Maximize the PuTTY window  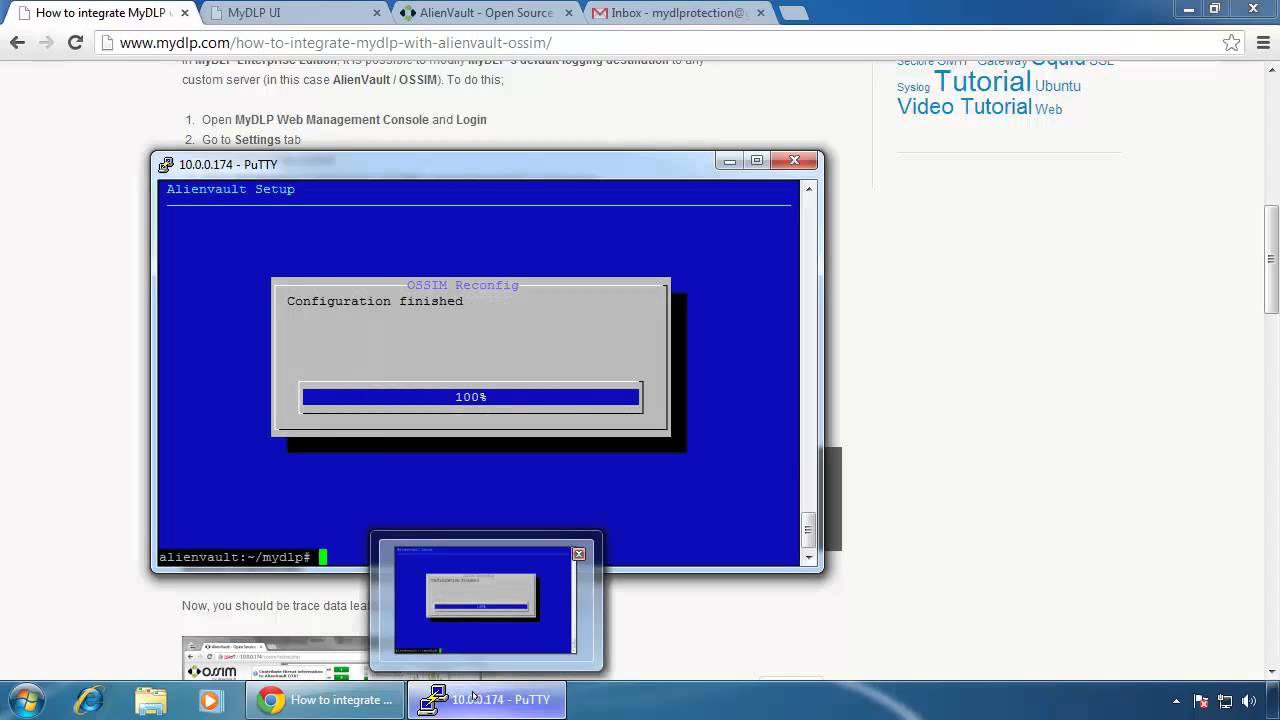(x=757, y=161)
